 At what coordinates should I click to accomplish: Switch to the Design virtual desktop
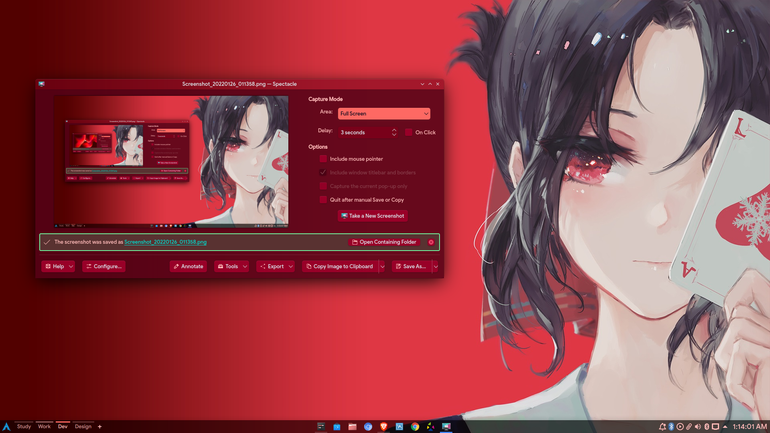(x=83, y=427)
